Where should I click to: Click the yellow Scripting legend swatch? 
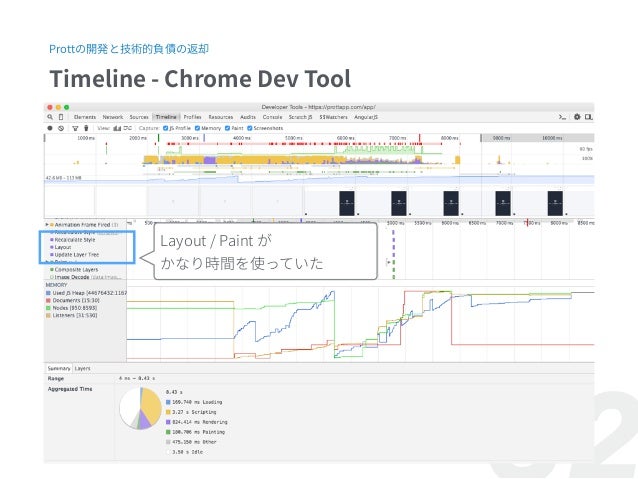pyautogui.click(x=168, y=412)
